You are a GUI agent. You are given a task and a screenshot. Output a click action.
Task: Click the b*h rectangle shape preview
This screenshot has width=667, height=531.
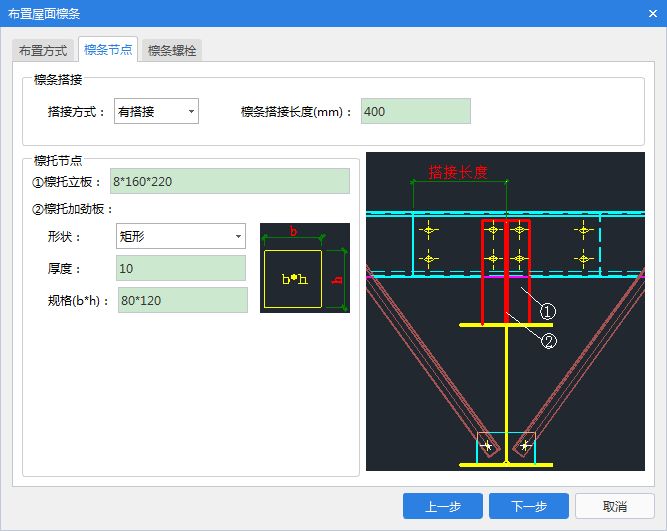pos(305,268)
